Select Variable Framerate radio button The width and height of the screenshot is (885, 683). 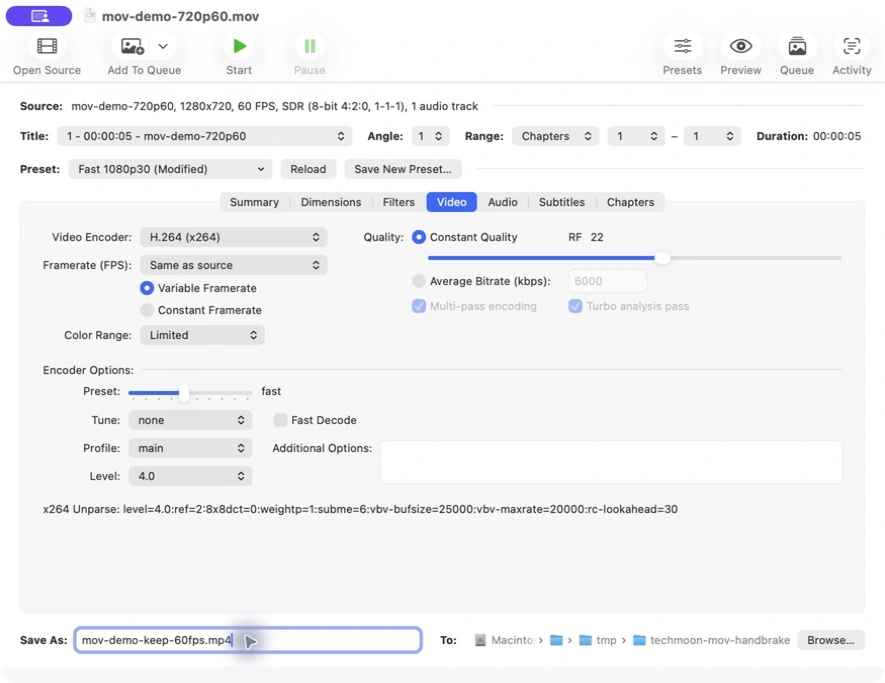coord(147,288)
